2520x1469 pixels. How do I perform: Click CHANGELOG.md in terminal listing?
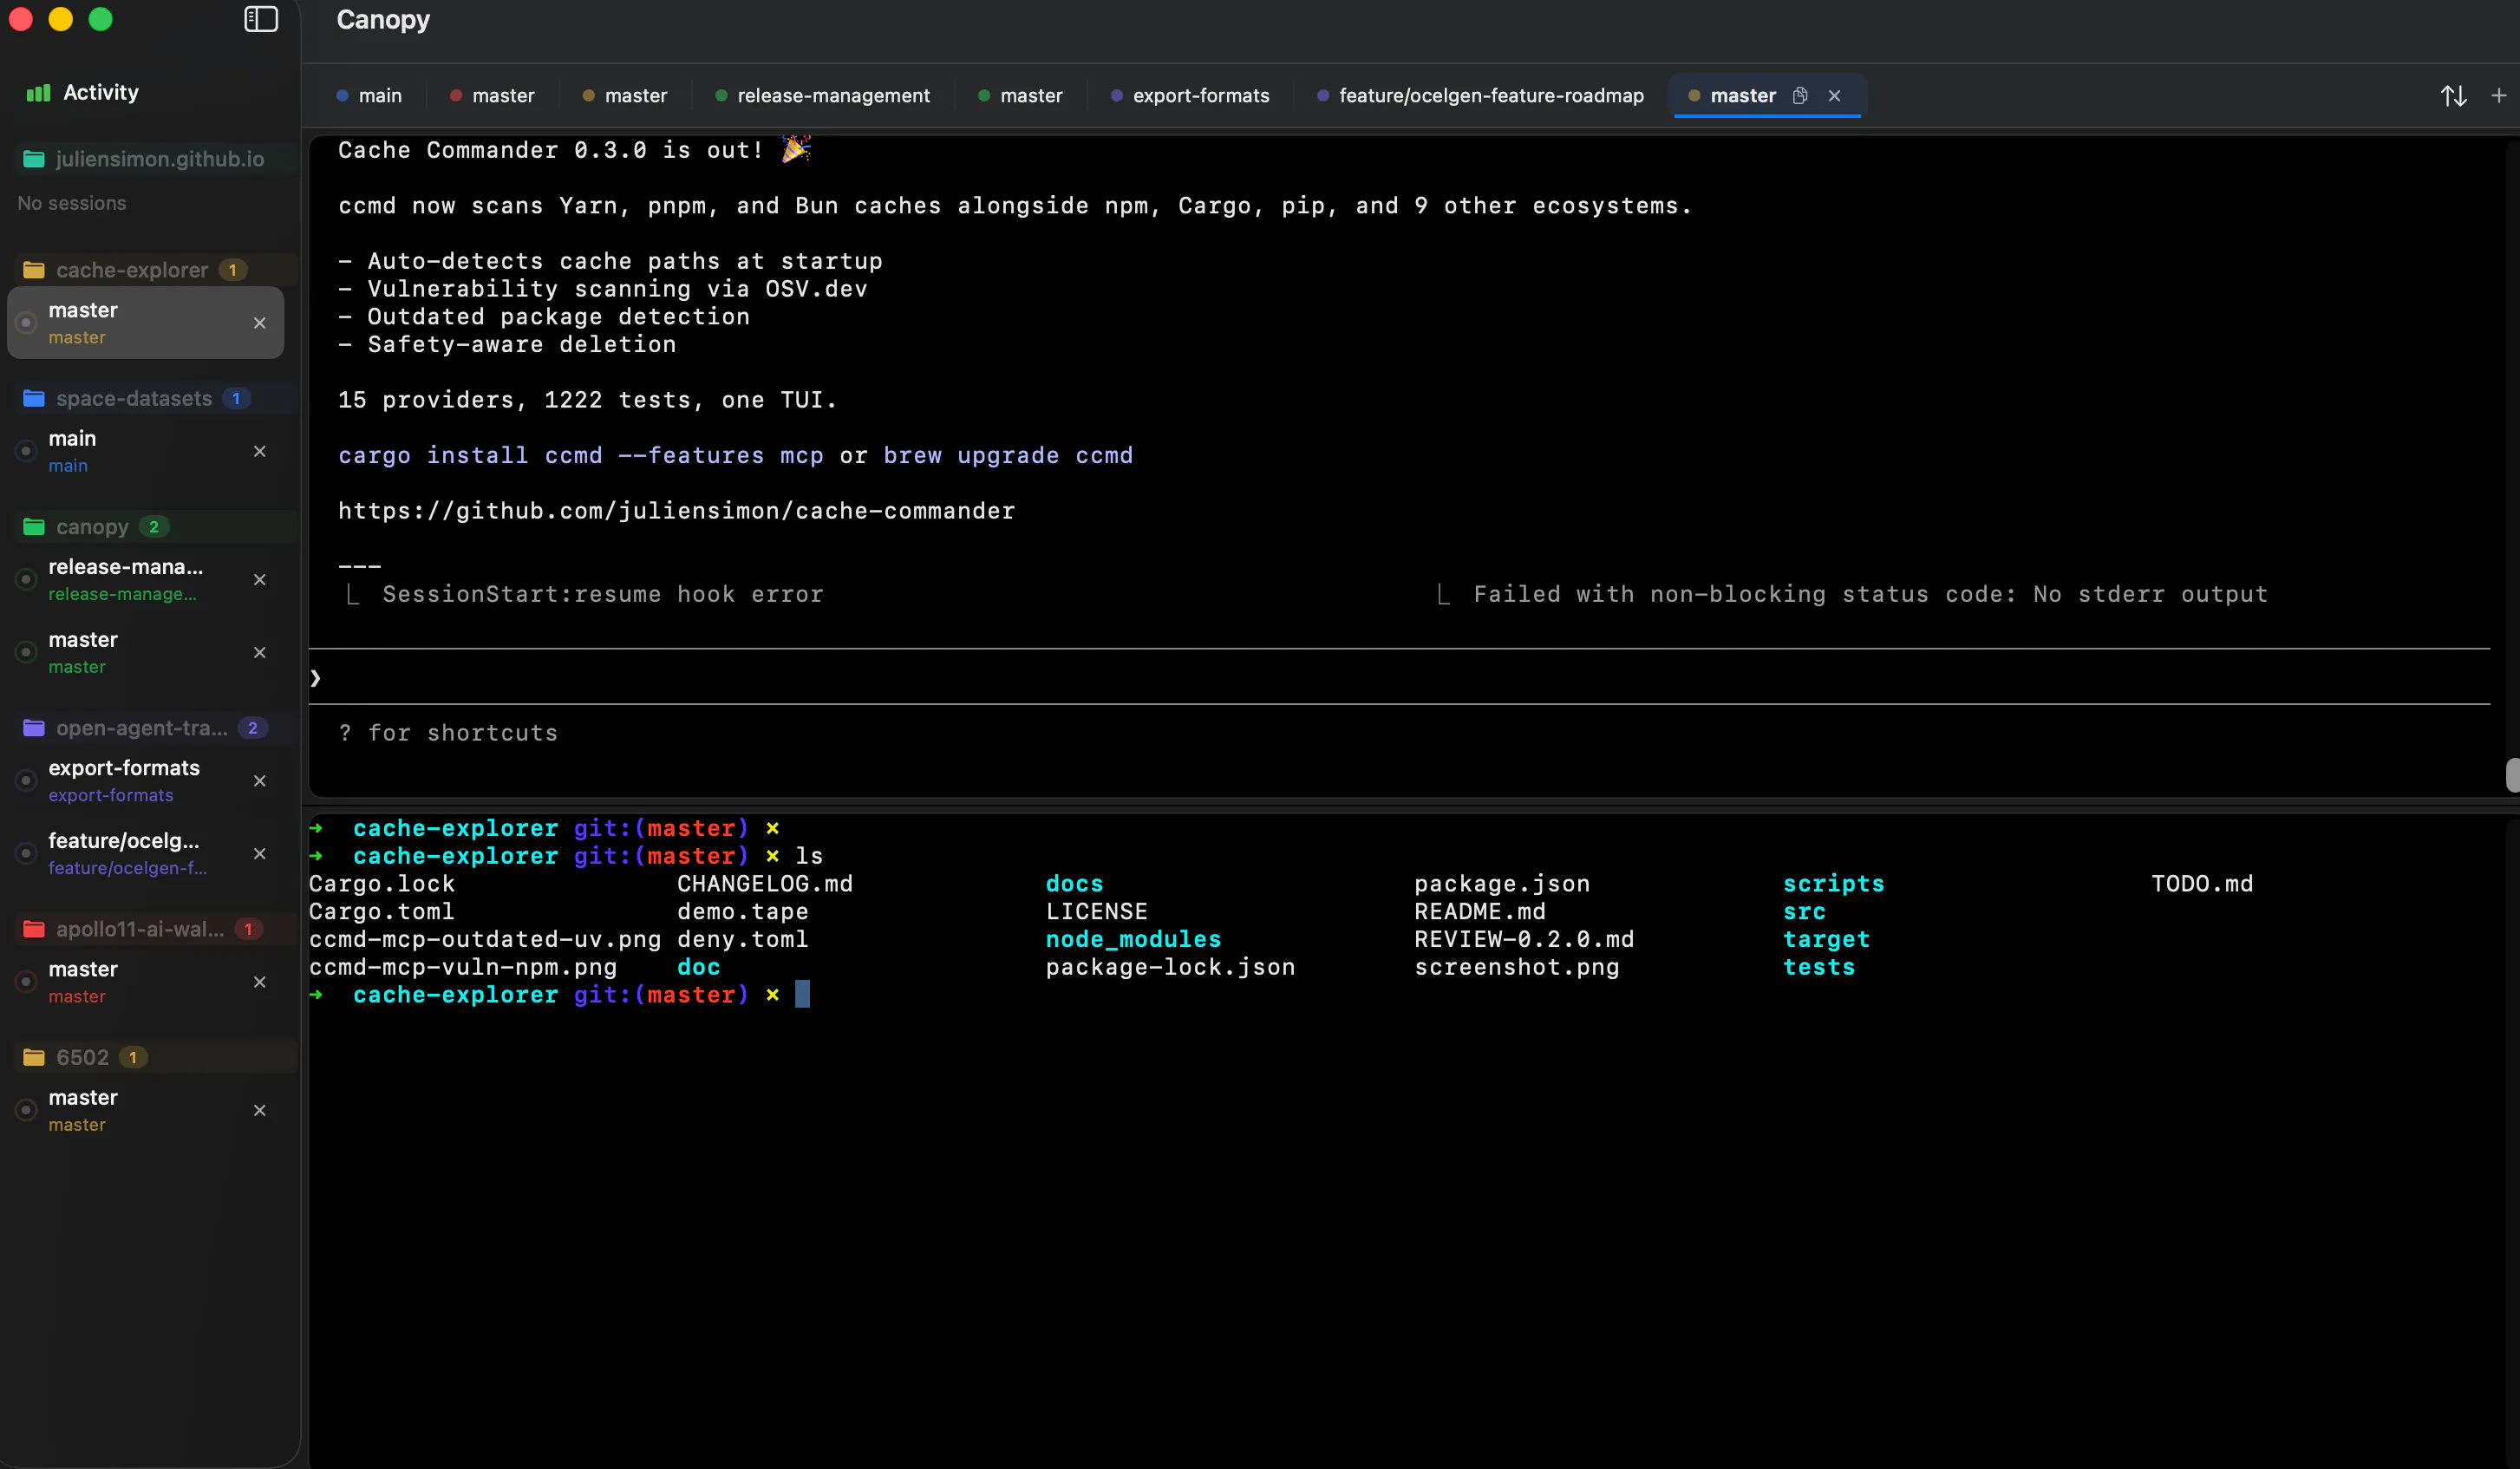(765, 884)
